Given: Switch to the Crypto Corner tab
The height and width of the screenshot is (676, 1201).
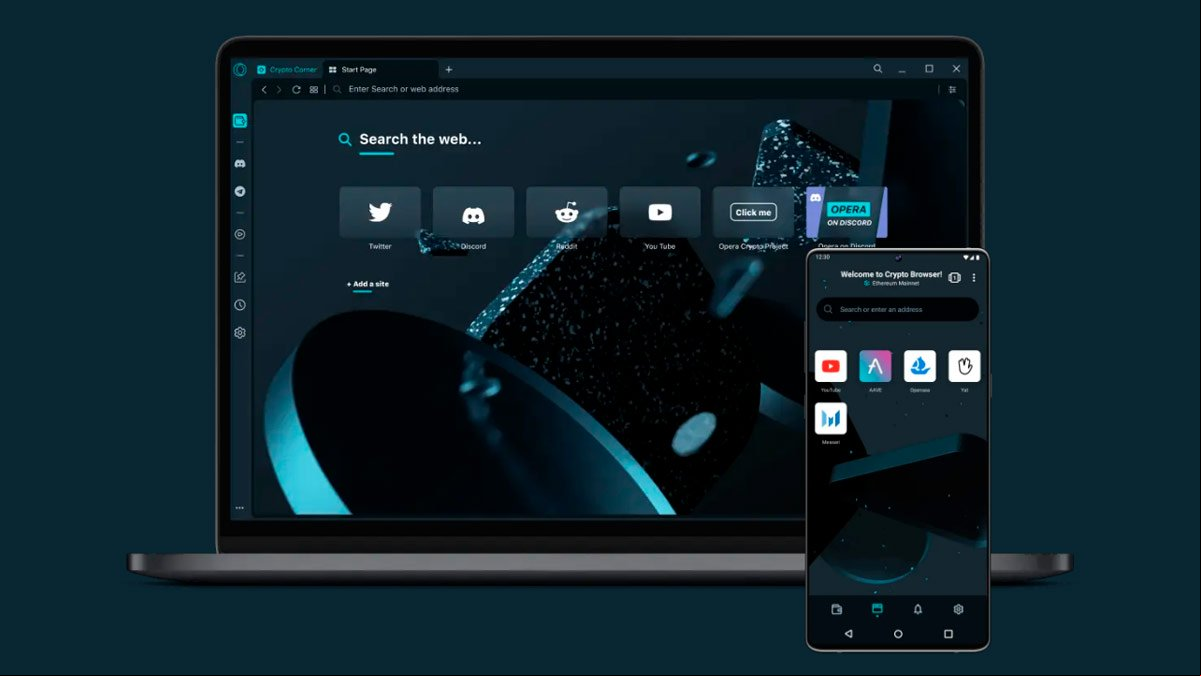Looking at the screenshot, I should (x=287, y=69).
